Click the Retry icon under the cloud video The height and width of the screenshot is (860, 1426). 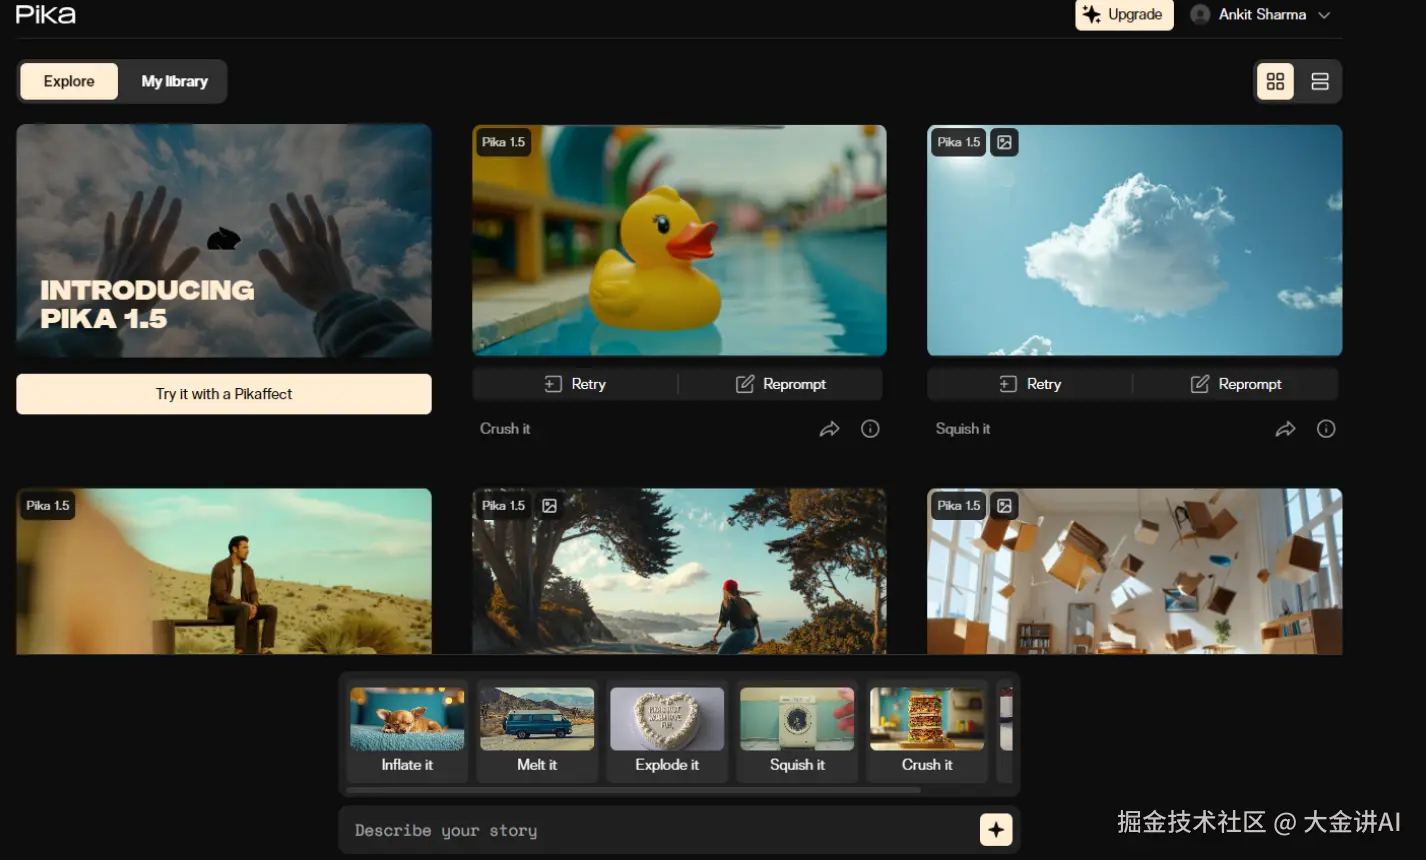(1008, 384)
